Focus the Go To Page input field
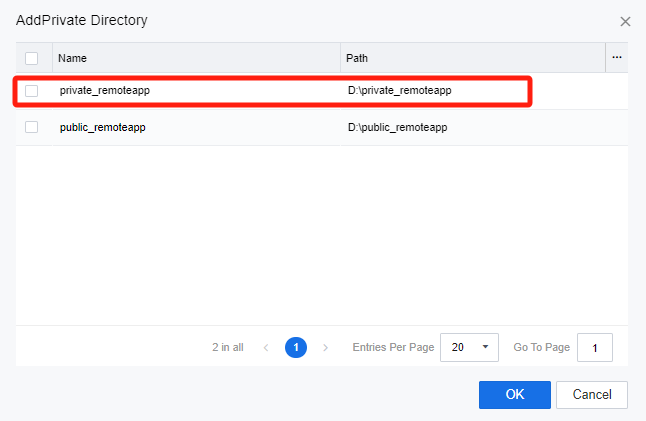 595,347
